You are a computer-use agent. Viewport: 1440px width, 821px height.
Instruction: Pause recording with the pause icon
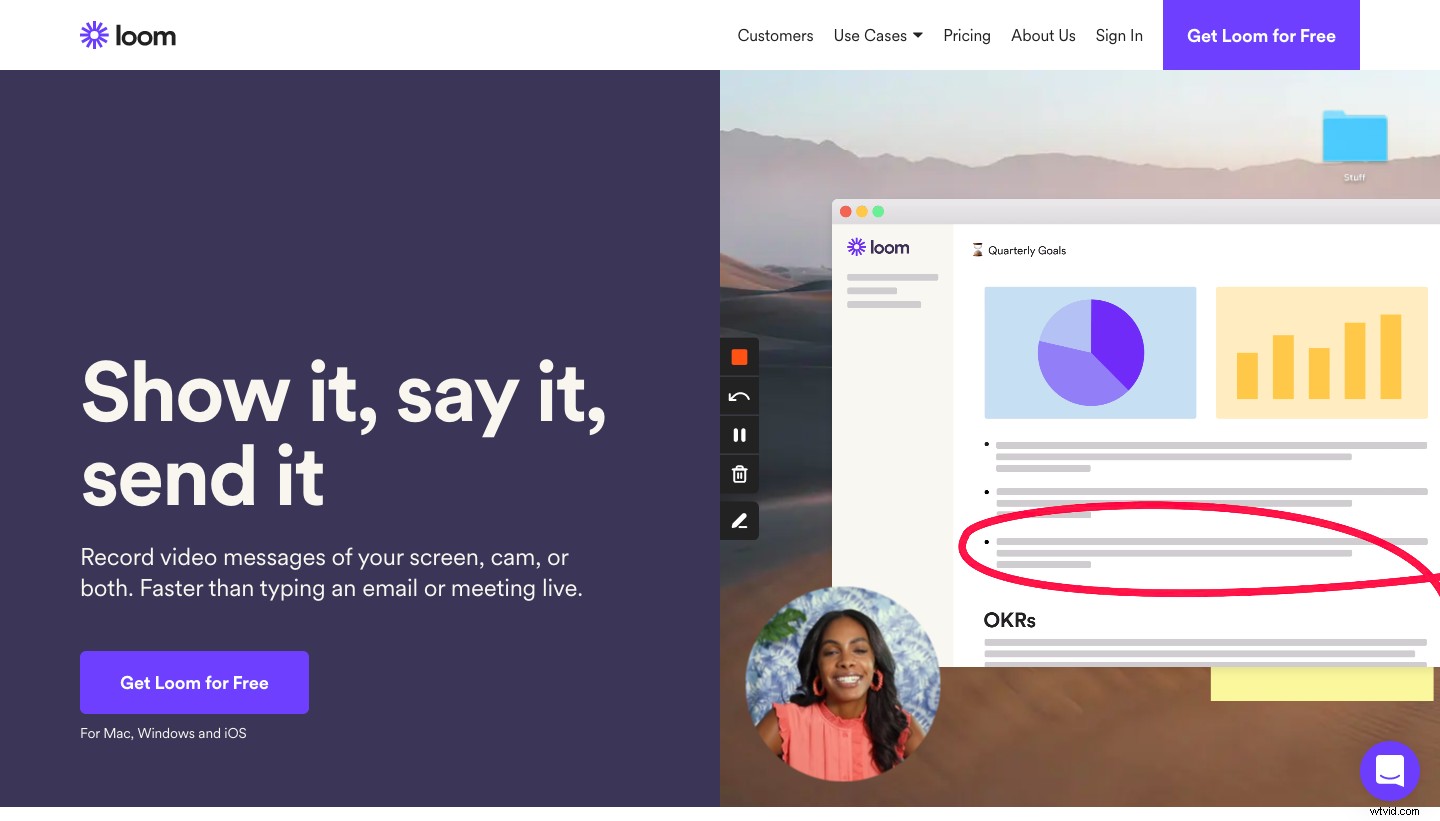(x=739, y=435)
